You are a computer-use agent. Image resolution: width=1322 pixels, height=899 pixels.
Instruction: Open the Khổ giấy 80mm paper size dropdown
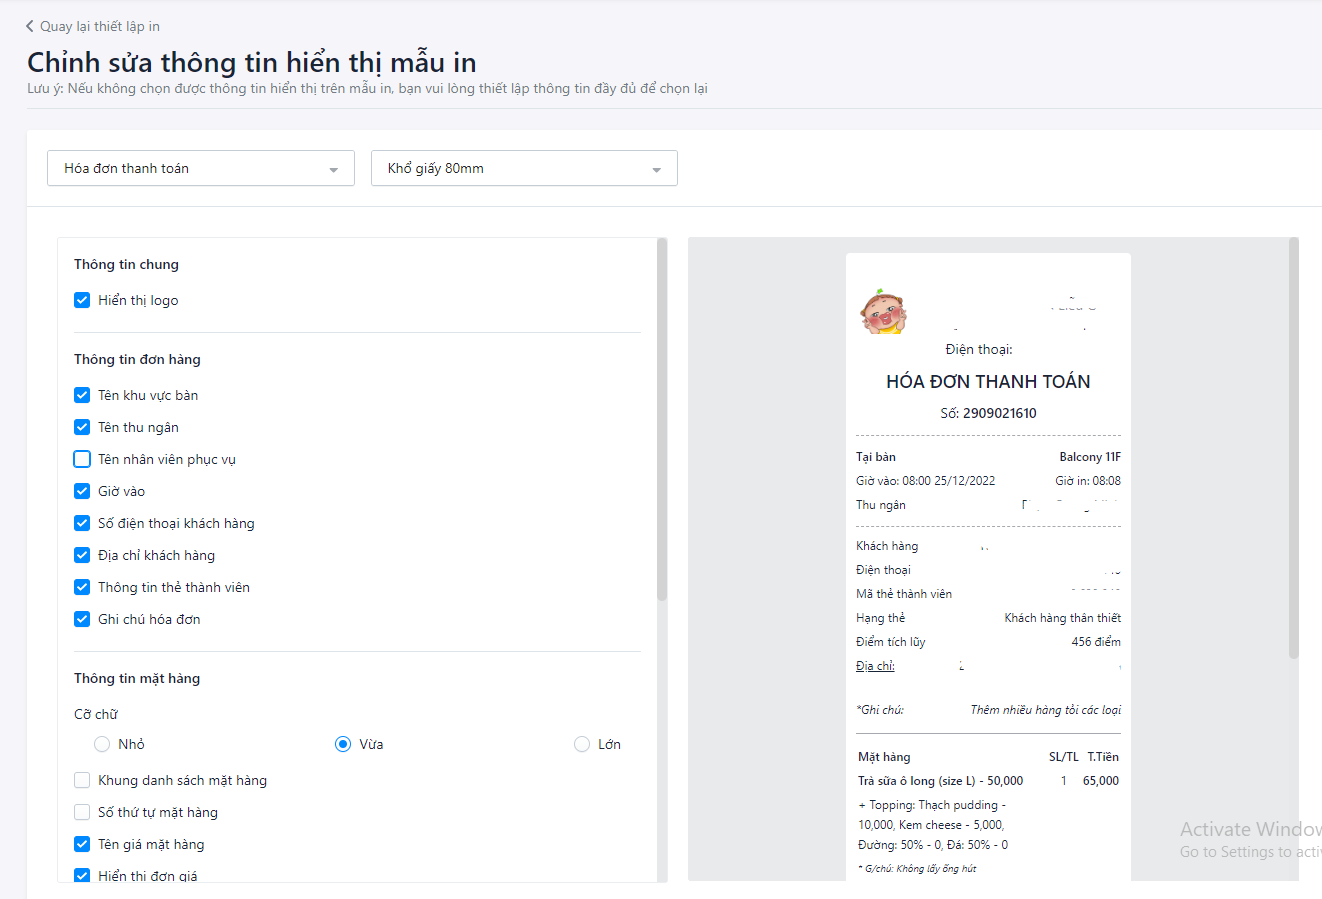coord(524,168)
